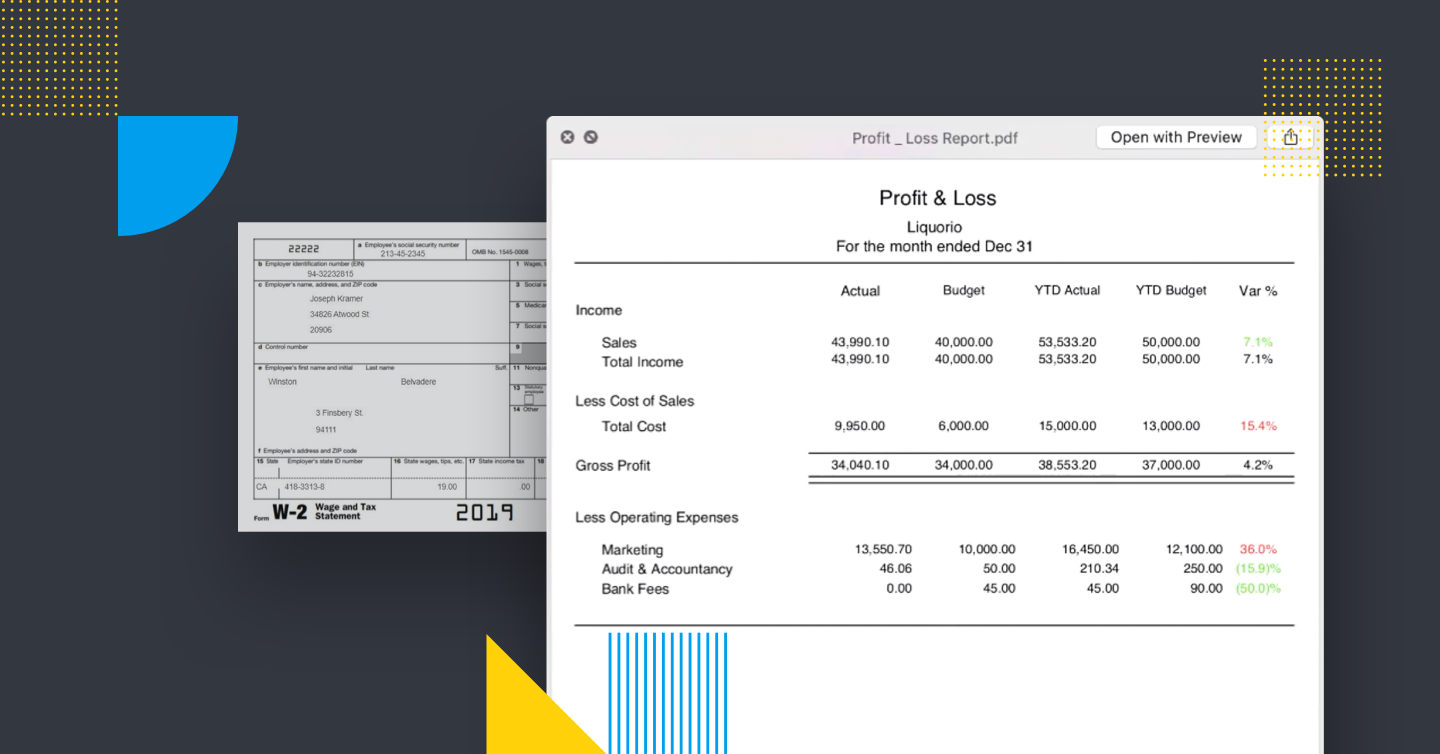Select the YTD Budget column header
Screen dimensions: 1440x754
pyautogui.click(x=1170, y=290)
